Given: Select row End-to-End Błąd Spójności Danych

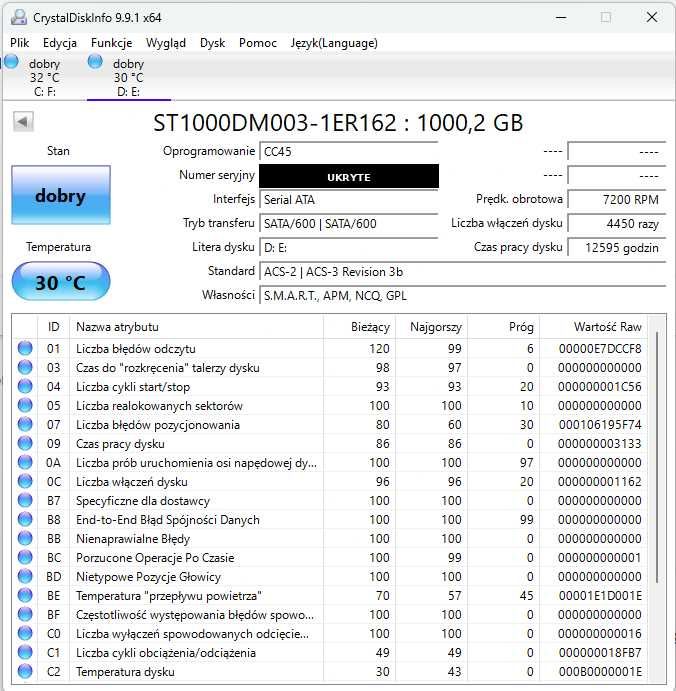Looking at the screenshot, I should (330, 520).
